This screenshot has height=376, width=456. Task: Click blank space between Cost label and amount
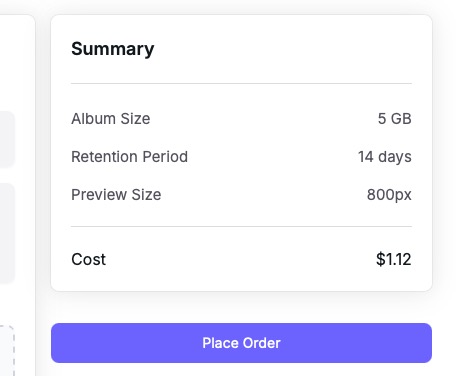240,259
